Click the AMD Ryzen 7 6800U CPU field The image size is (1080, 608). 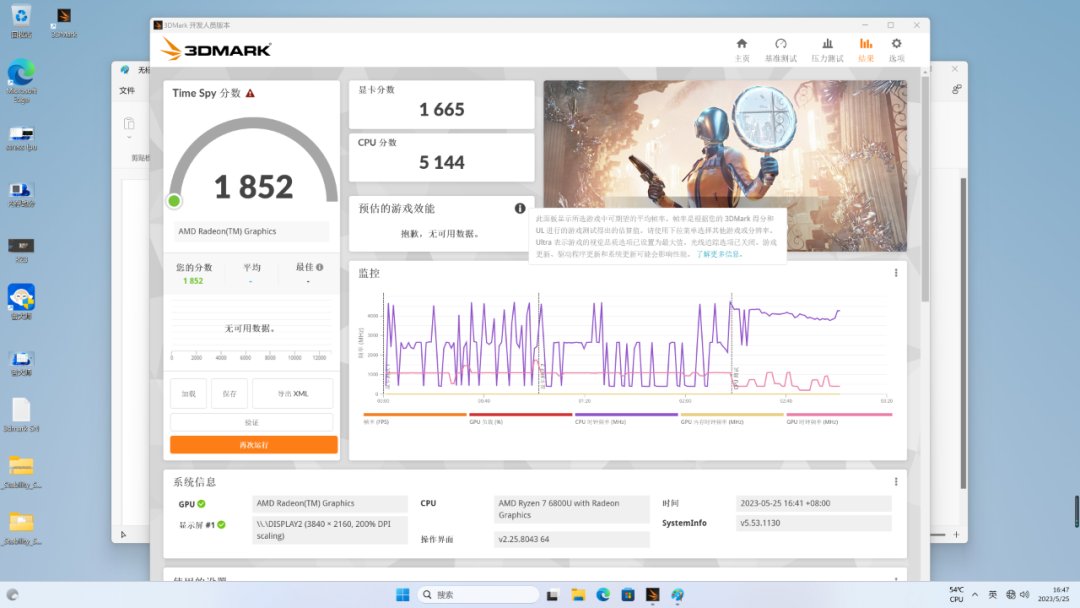pyautogui.click(x=572, y=509)
